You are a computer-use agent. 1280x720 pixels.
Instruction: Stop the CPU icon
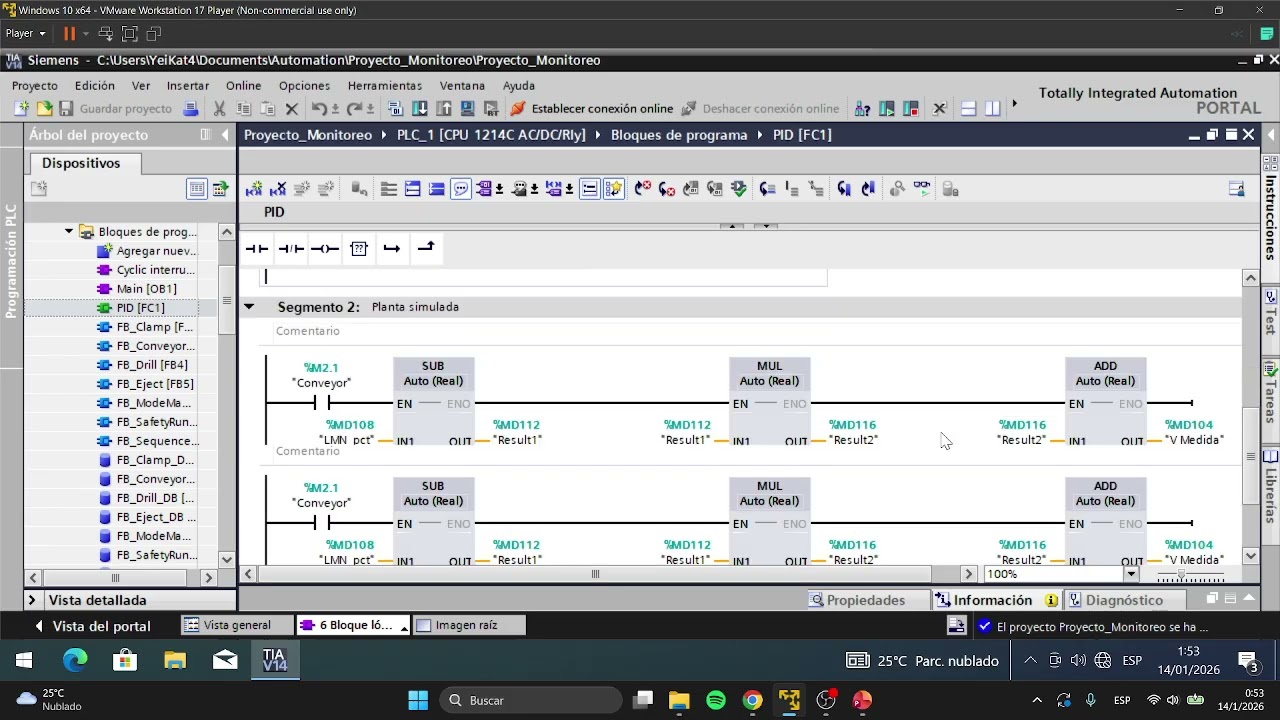[910, 108]
